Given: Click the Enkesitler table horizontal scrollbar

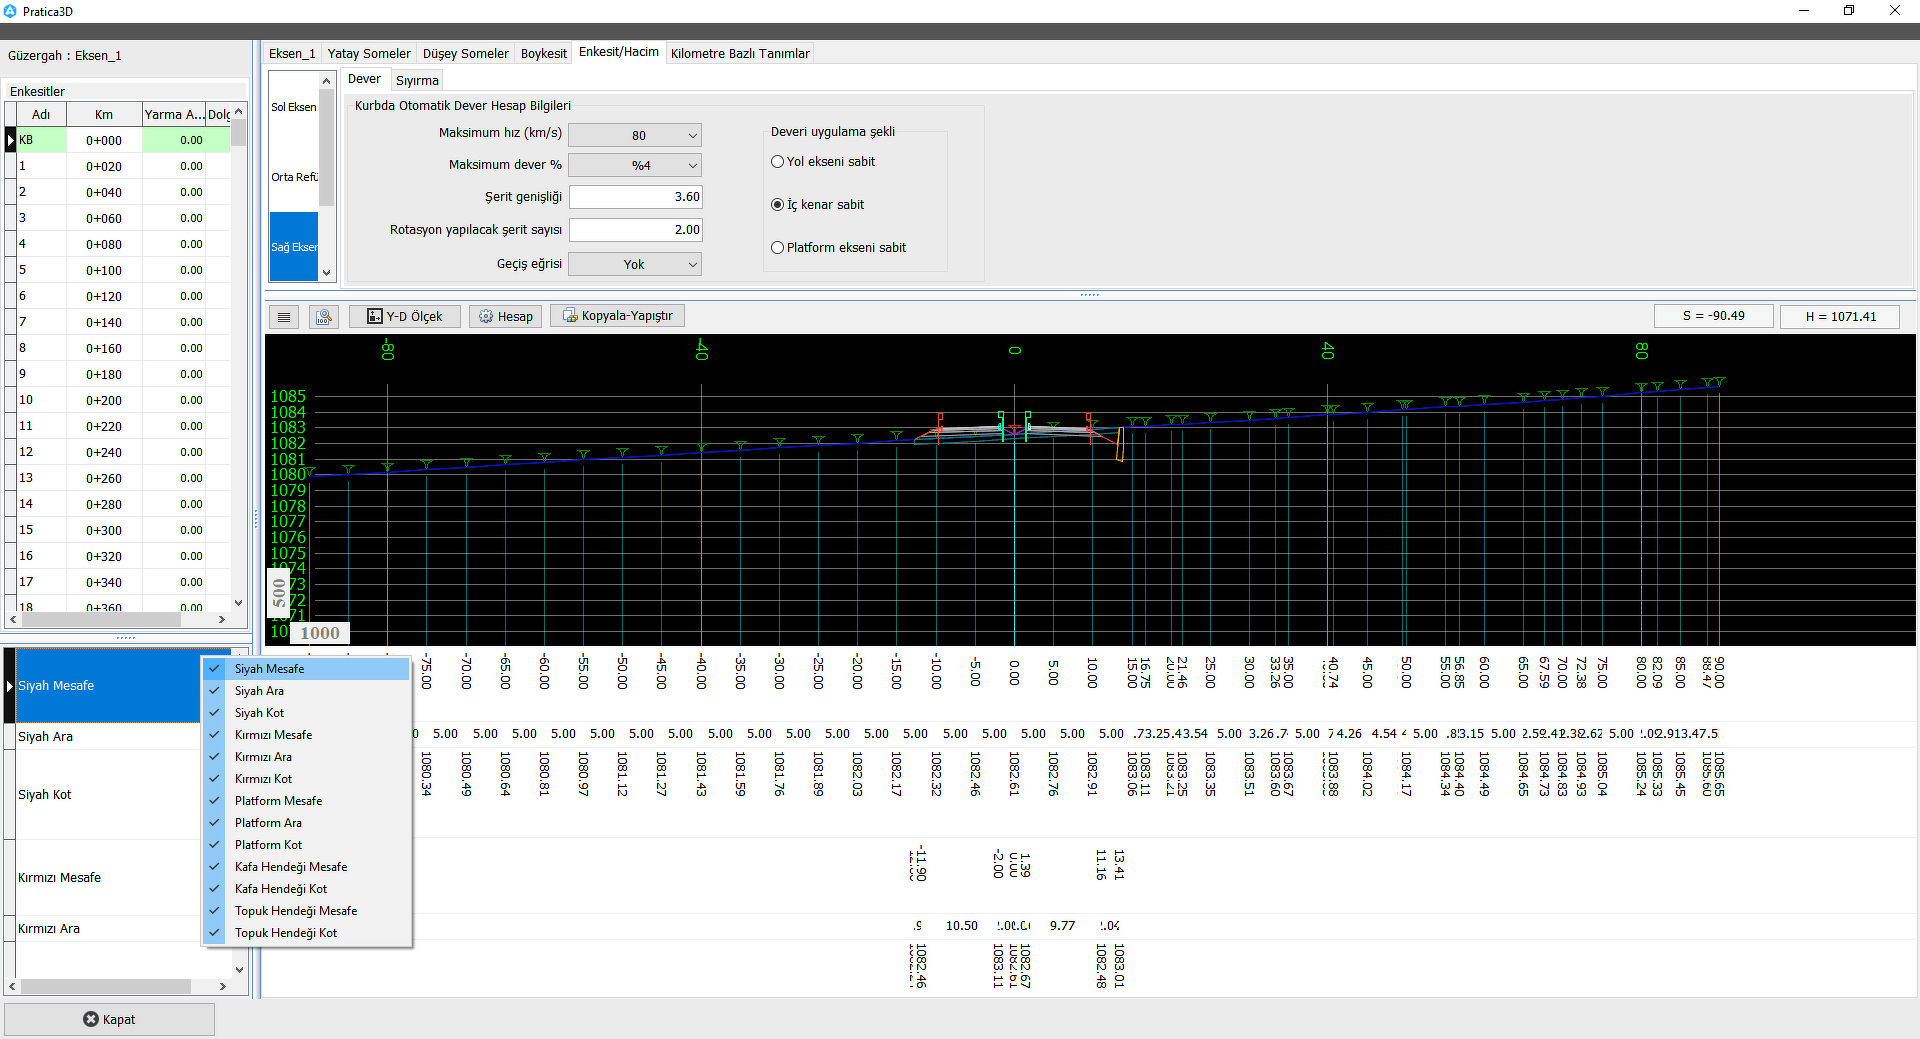Looking at the screenshot, I should [x=100, y=620].
